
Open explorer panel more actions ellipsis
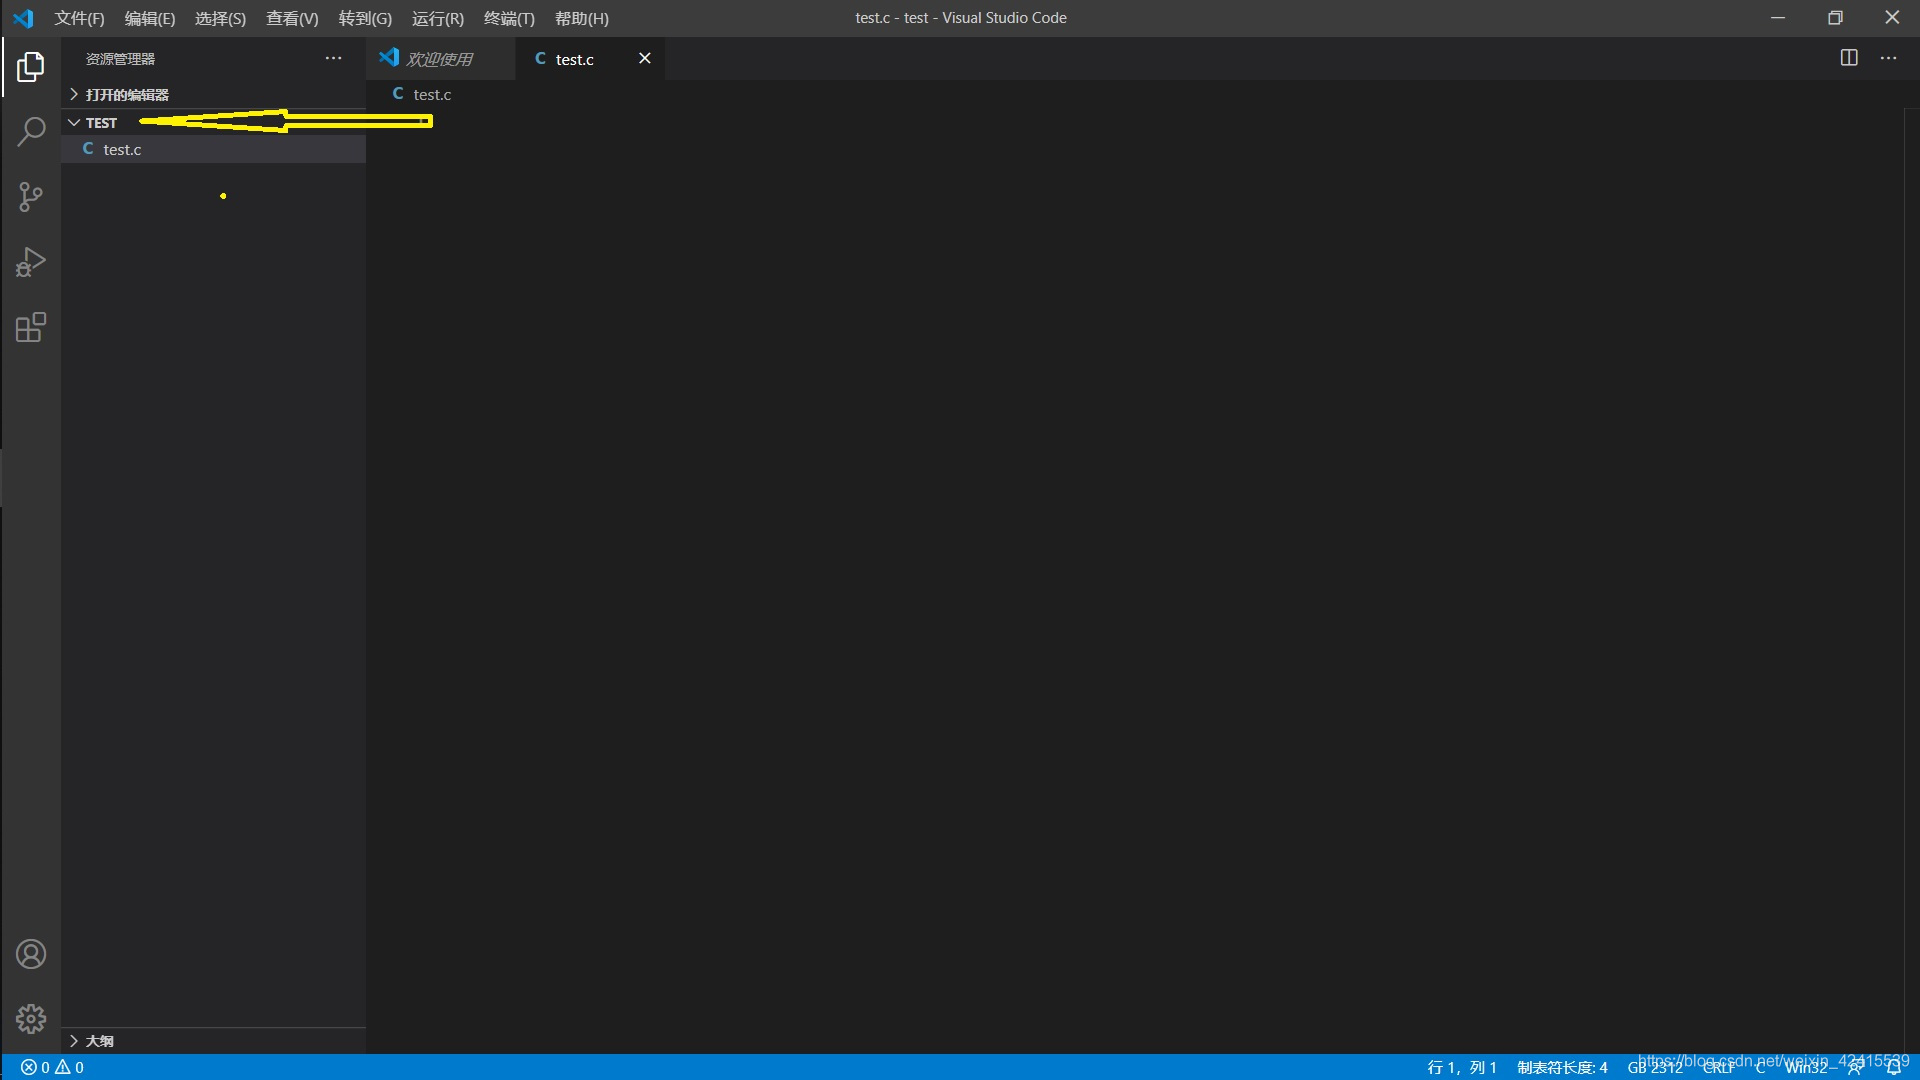tap(333, 58)
